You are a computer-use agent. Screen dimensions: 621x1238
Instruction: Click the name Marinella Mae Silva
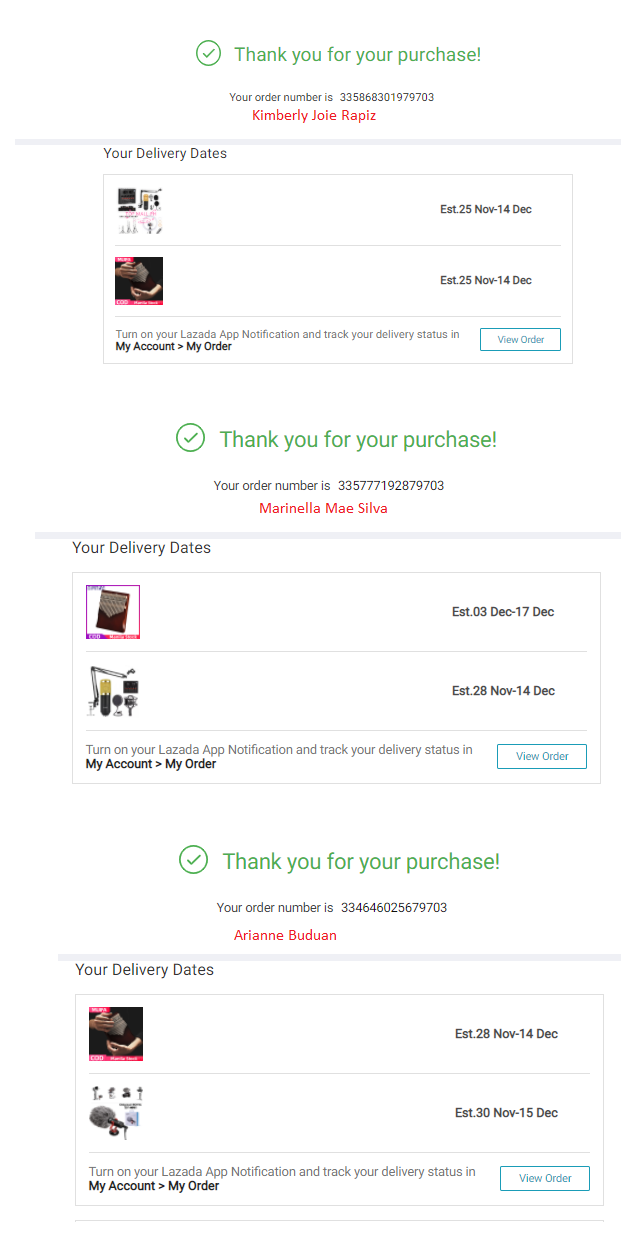tap(323, 508)
